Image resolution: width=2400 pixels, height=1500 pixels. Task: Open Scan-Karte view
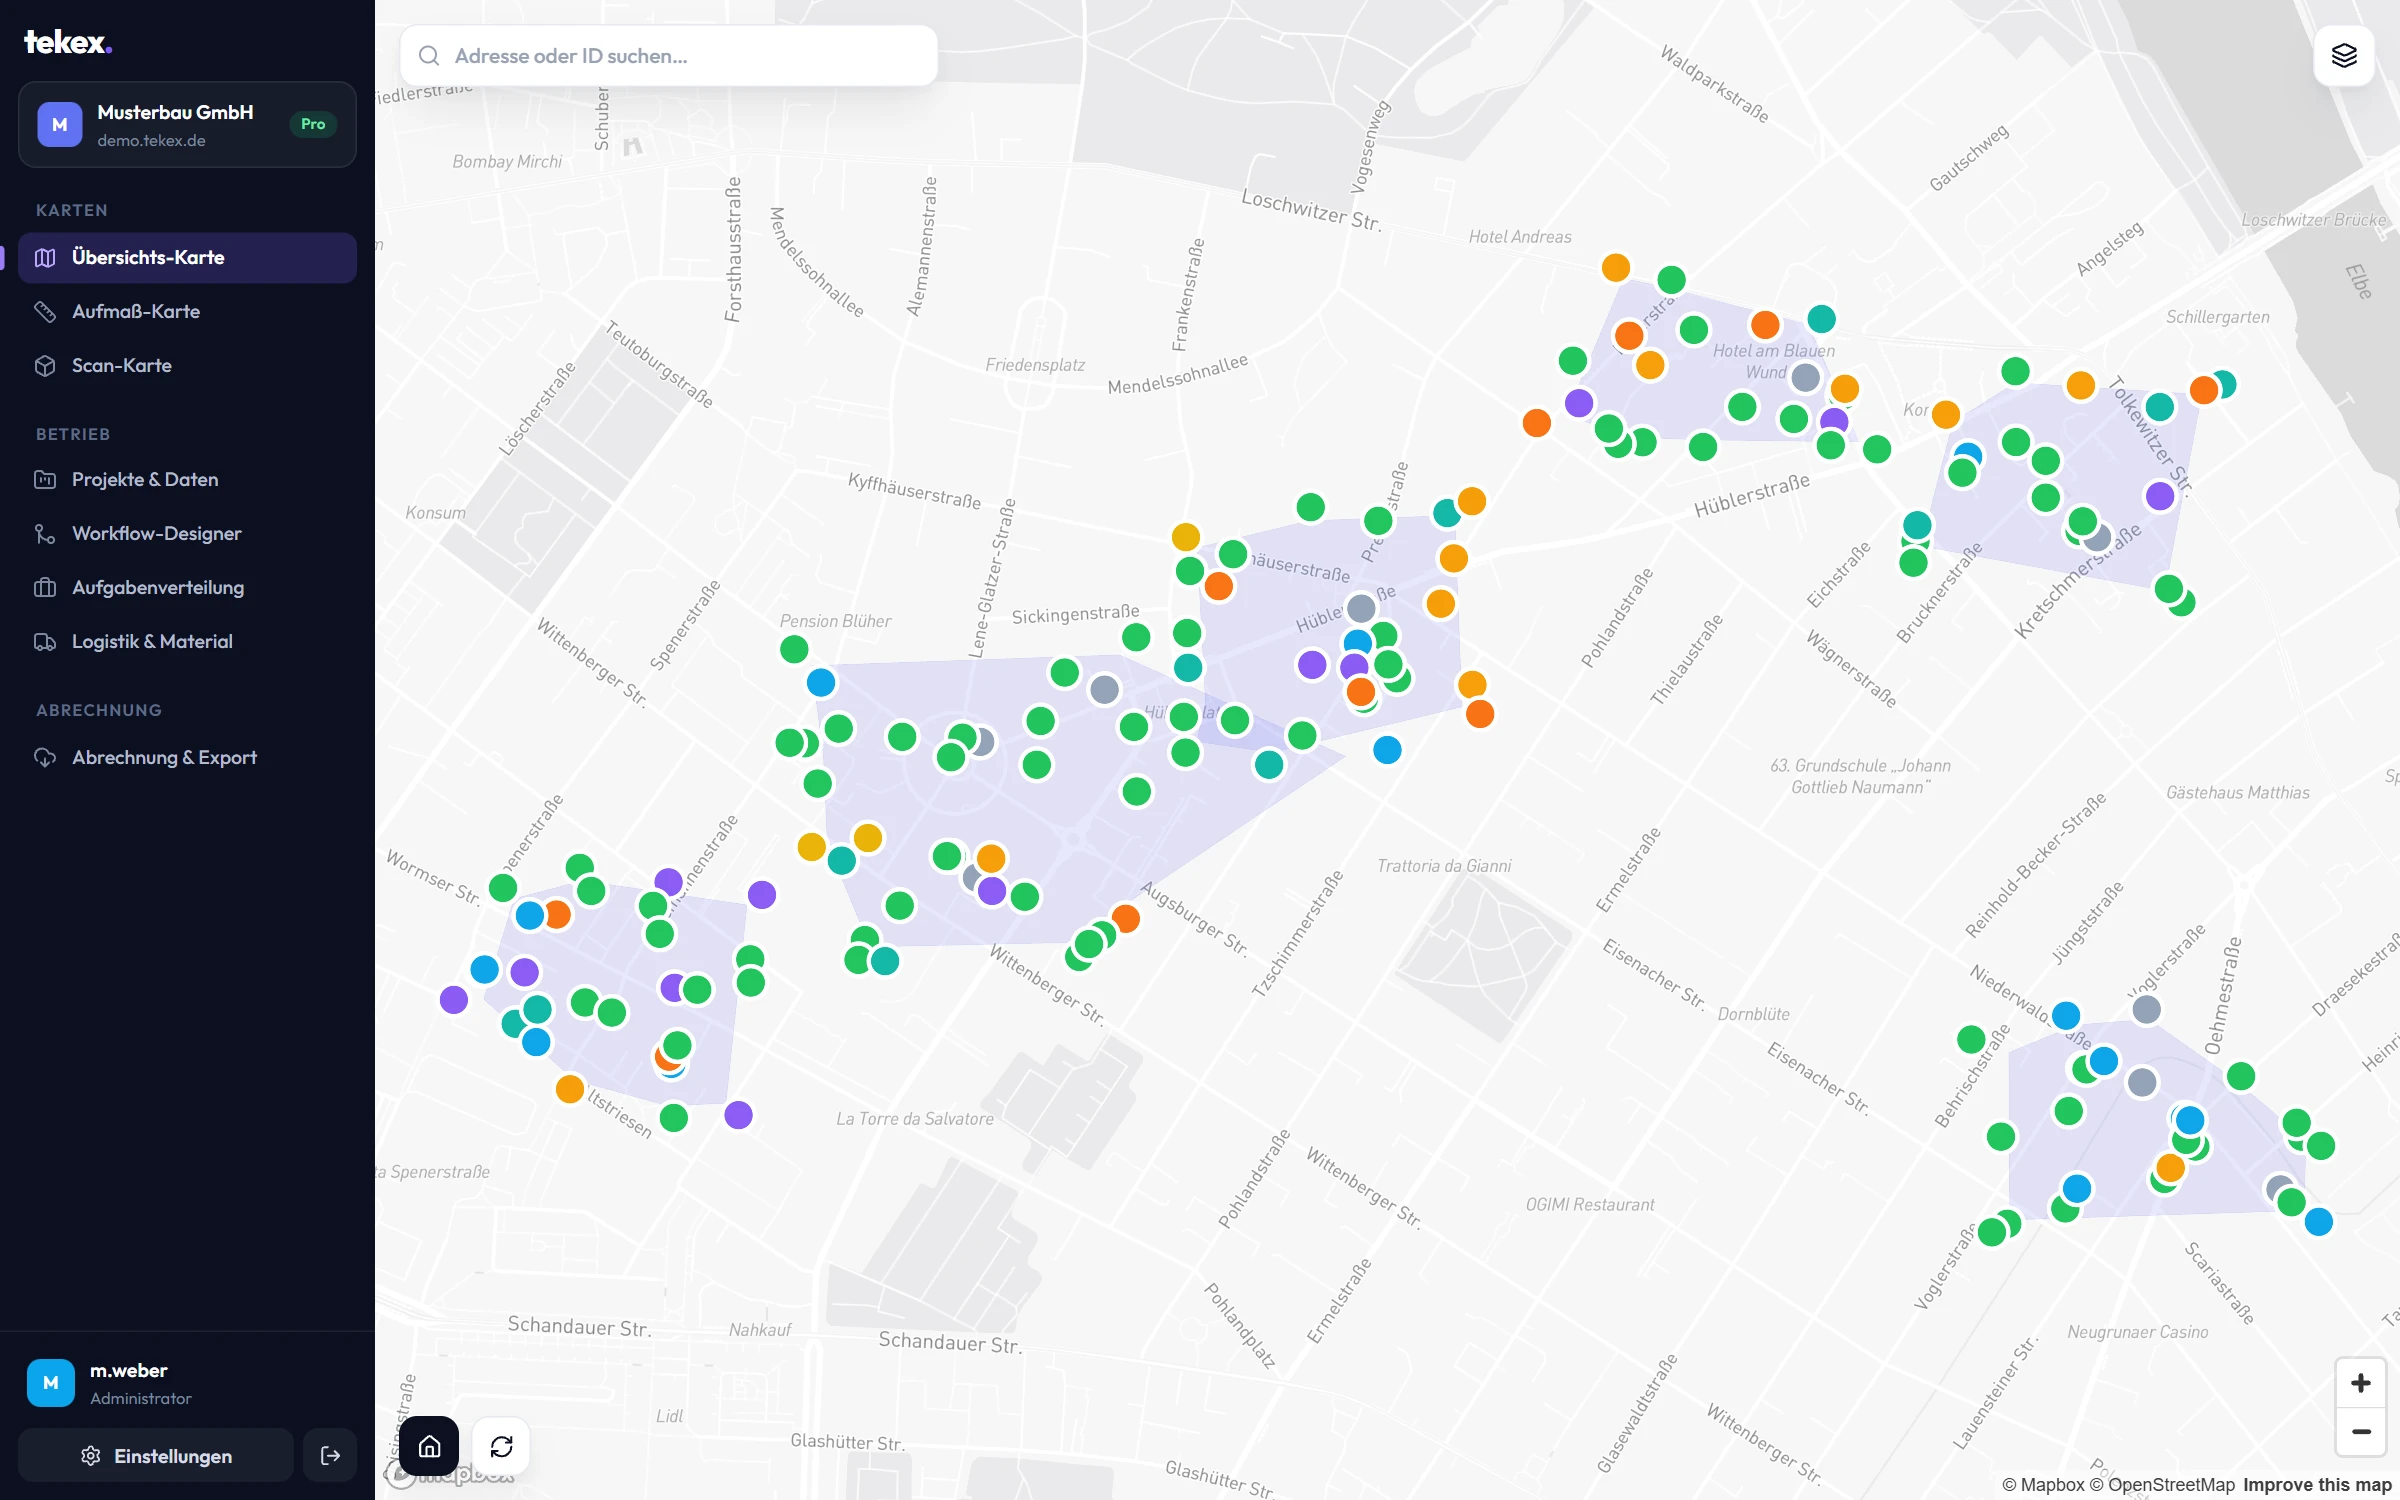(x=187, y=366)
